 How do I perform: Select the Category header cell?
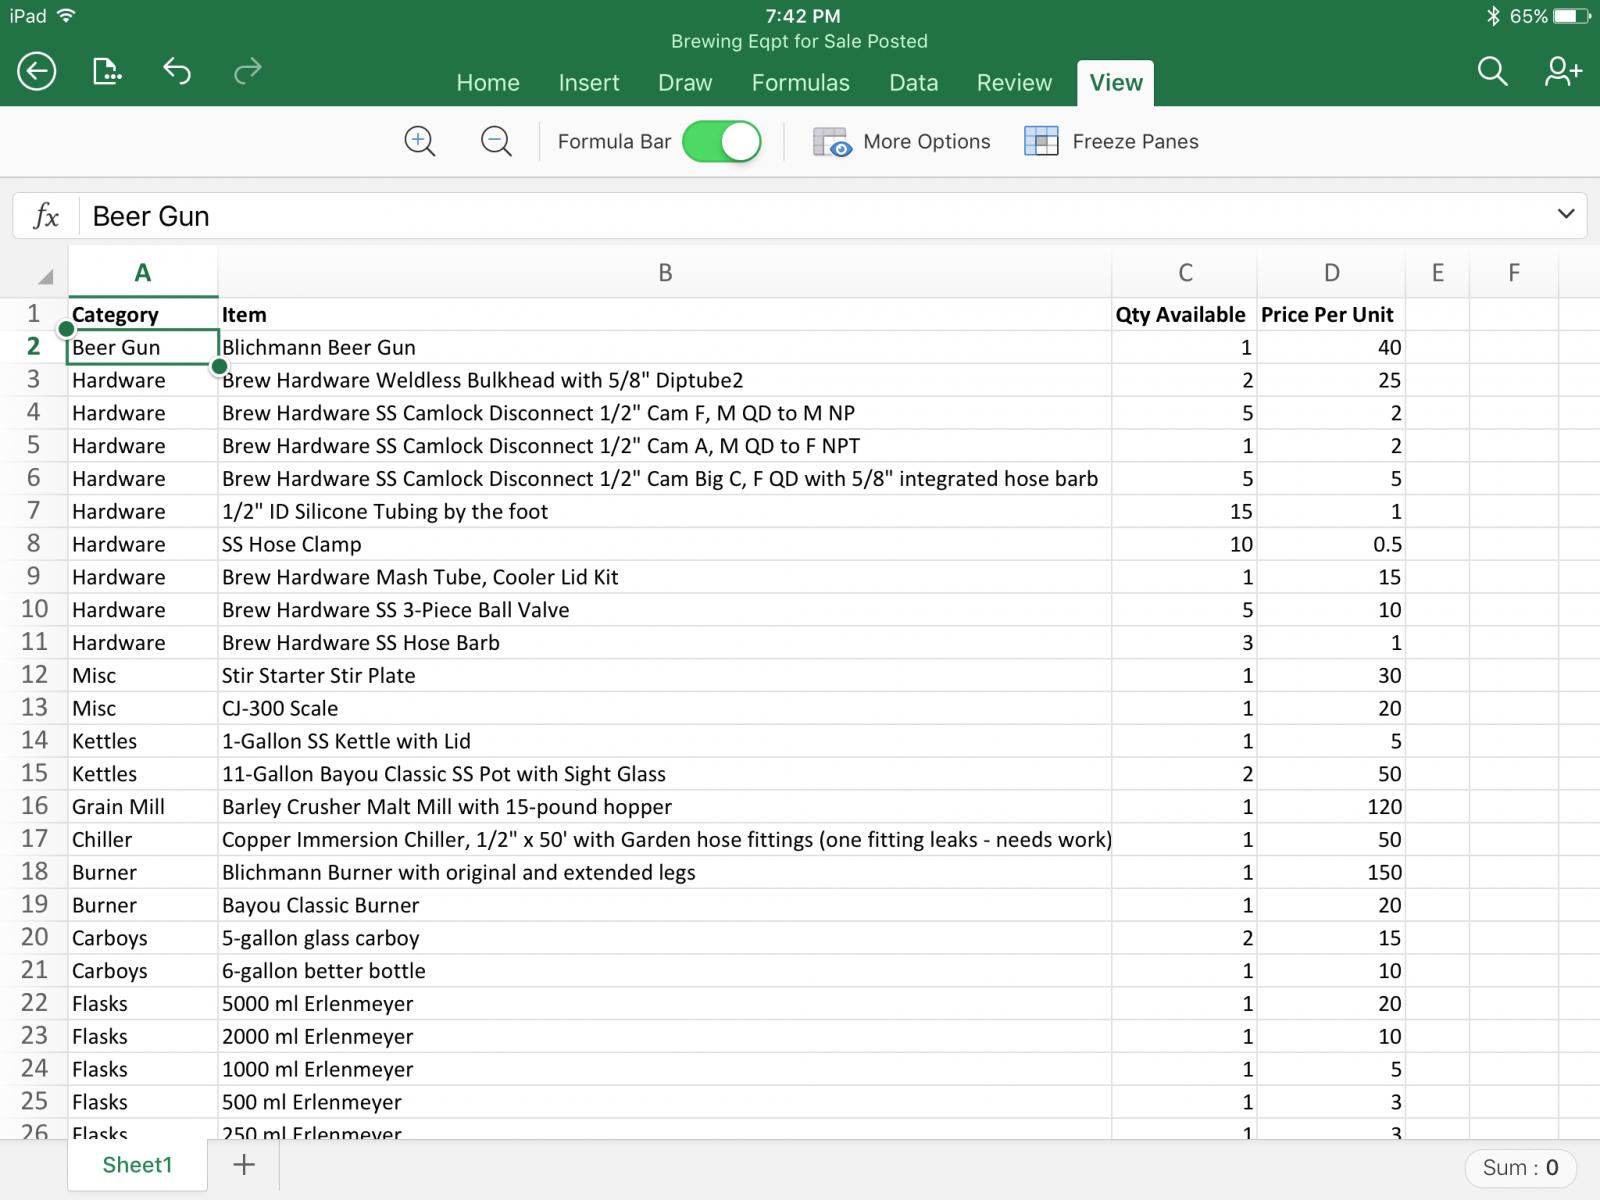coord(143,314)
